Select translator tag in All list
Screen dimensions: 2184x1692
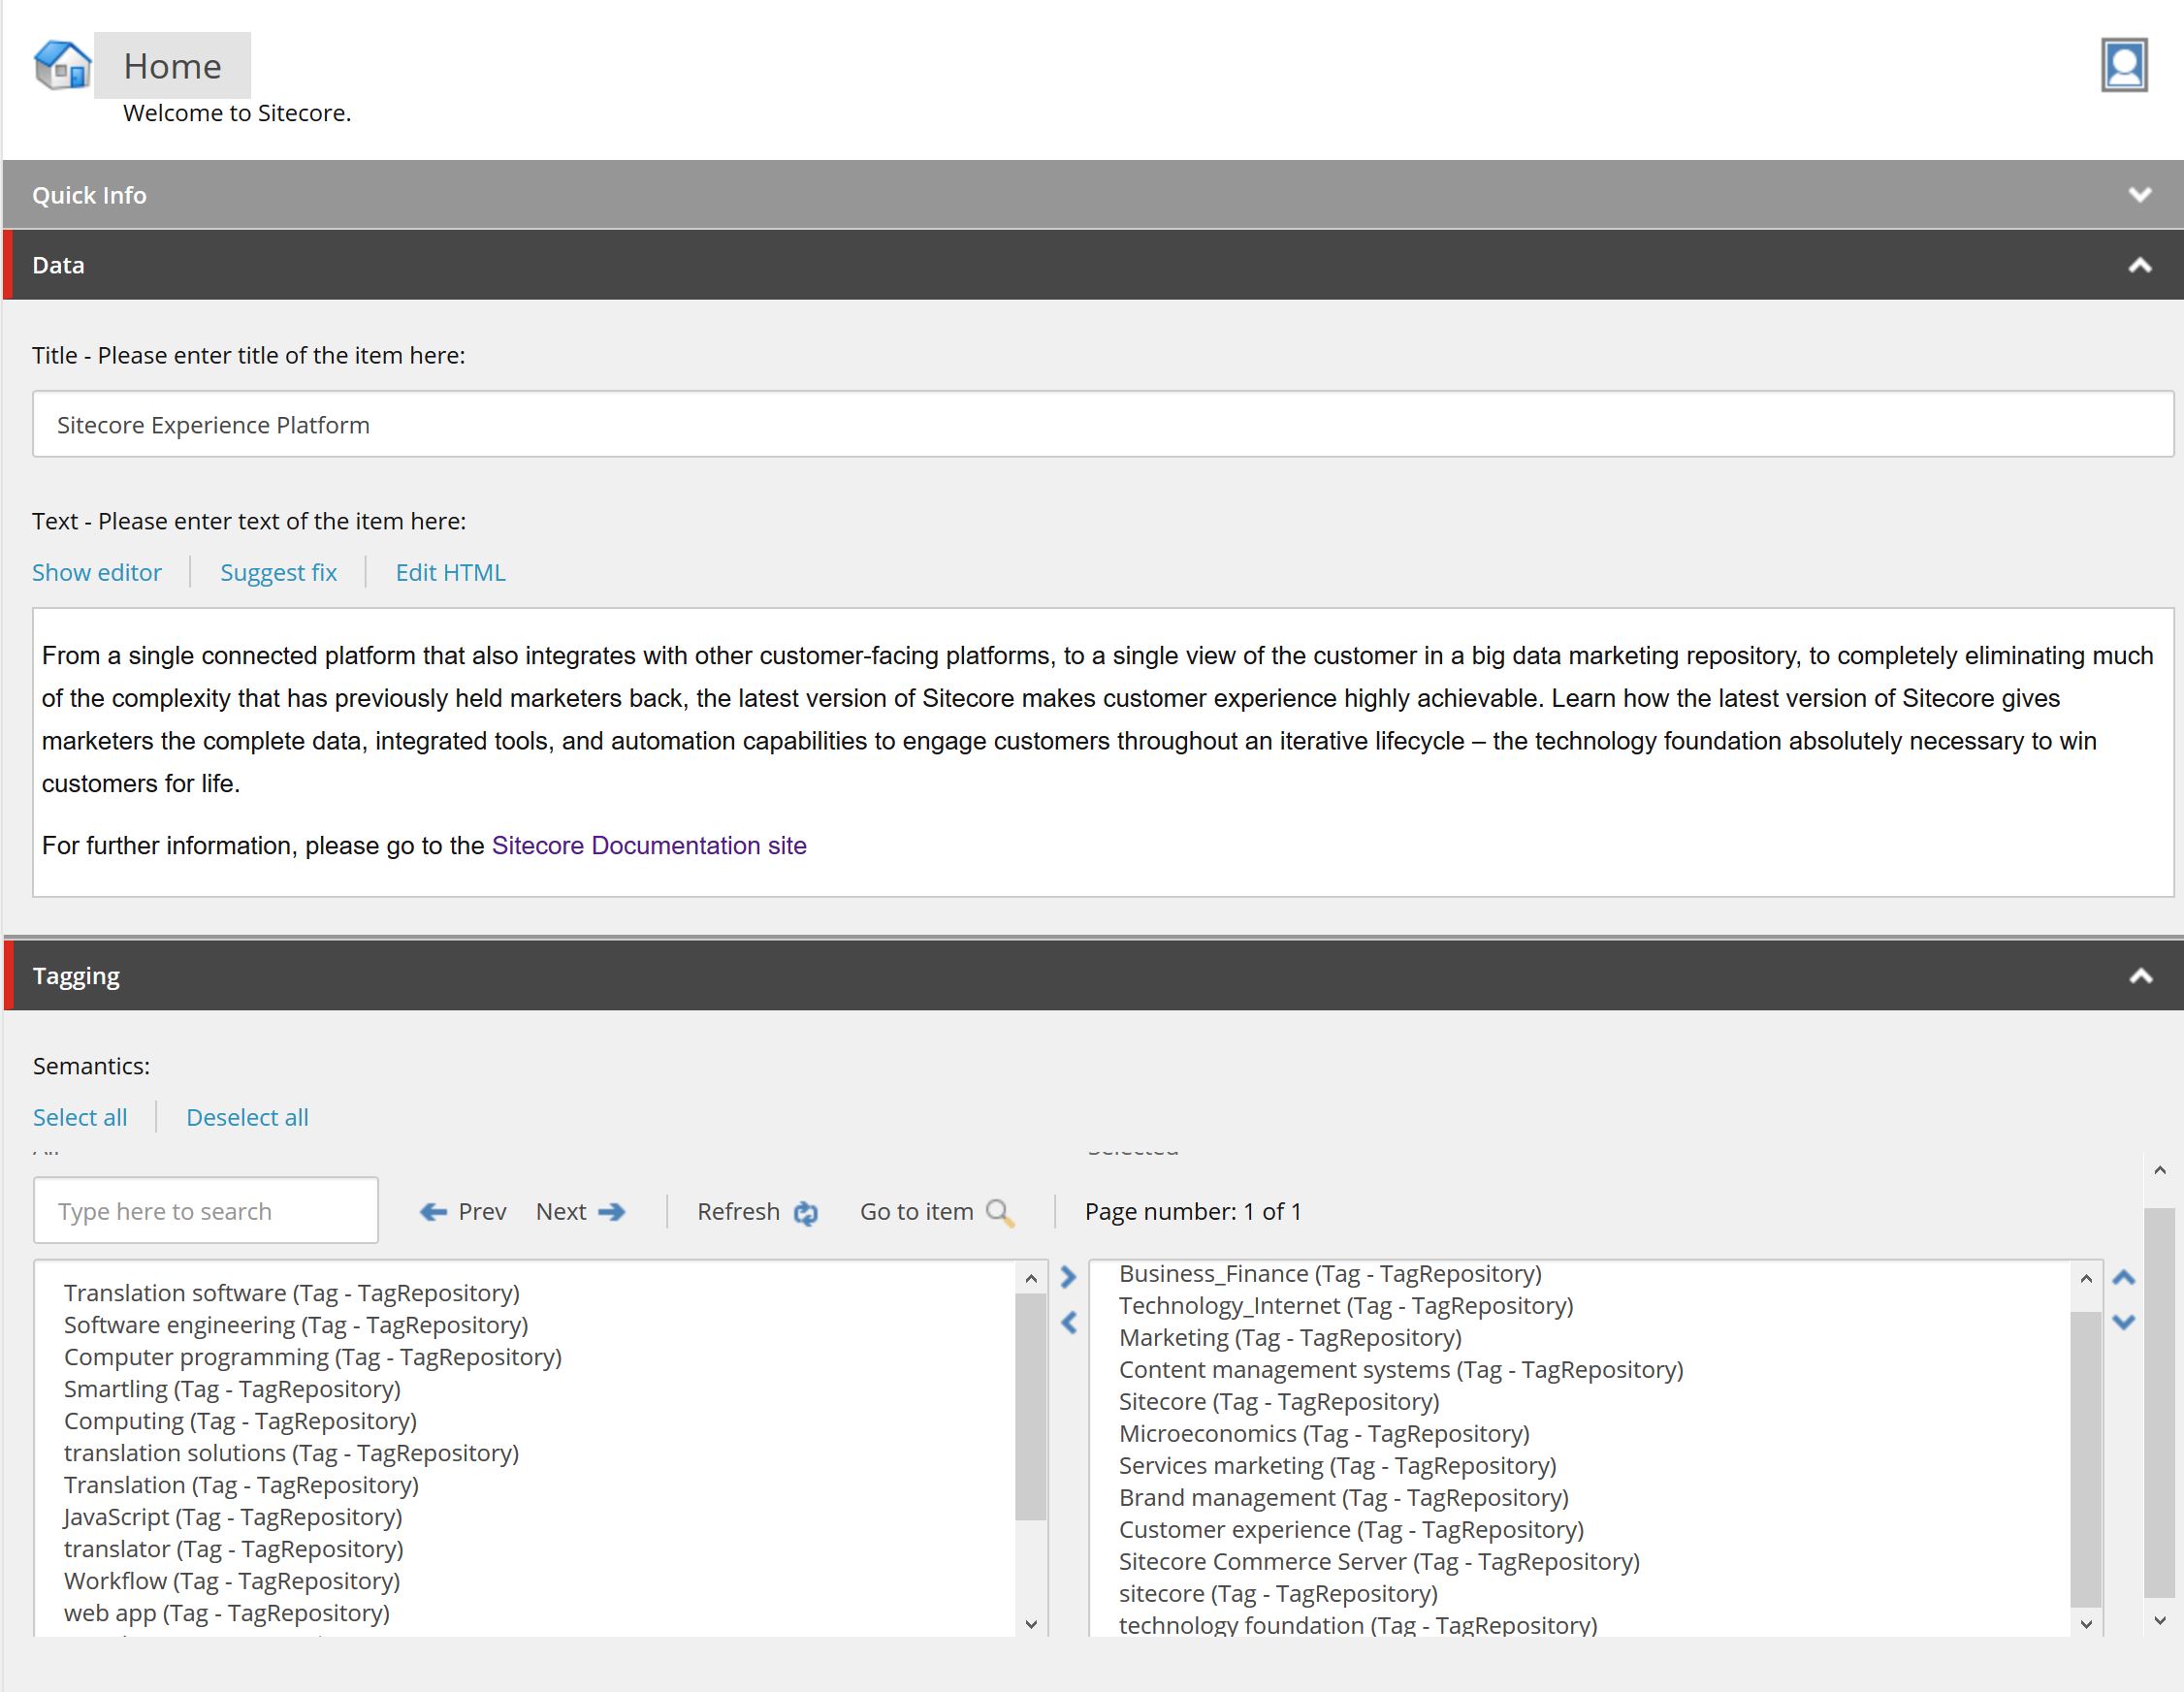(x=234, y=1549)
